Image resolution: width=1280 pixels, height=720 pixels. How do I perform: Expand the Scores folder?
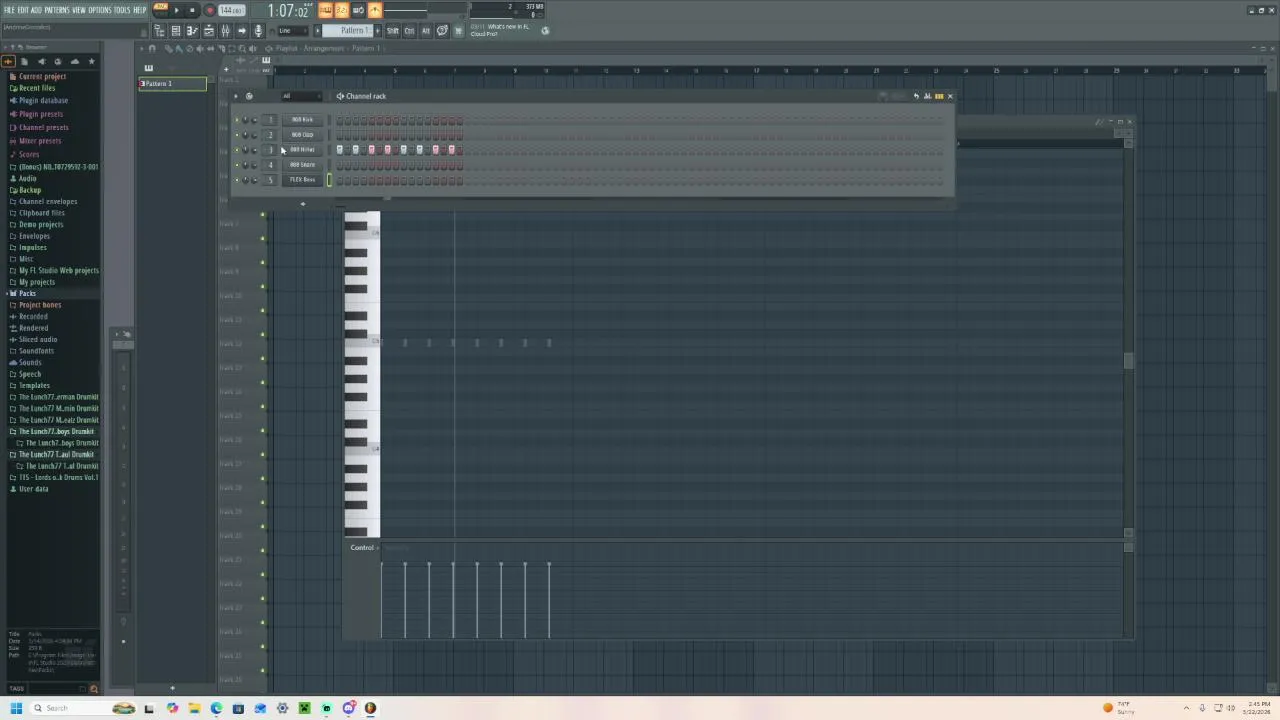click(29, 154)
